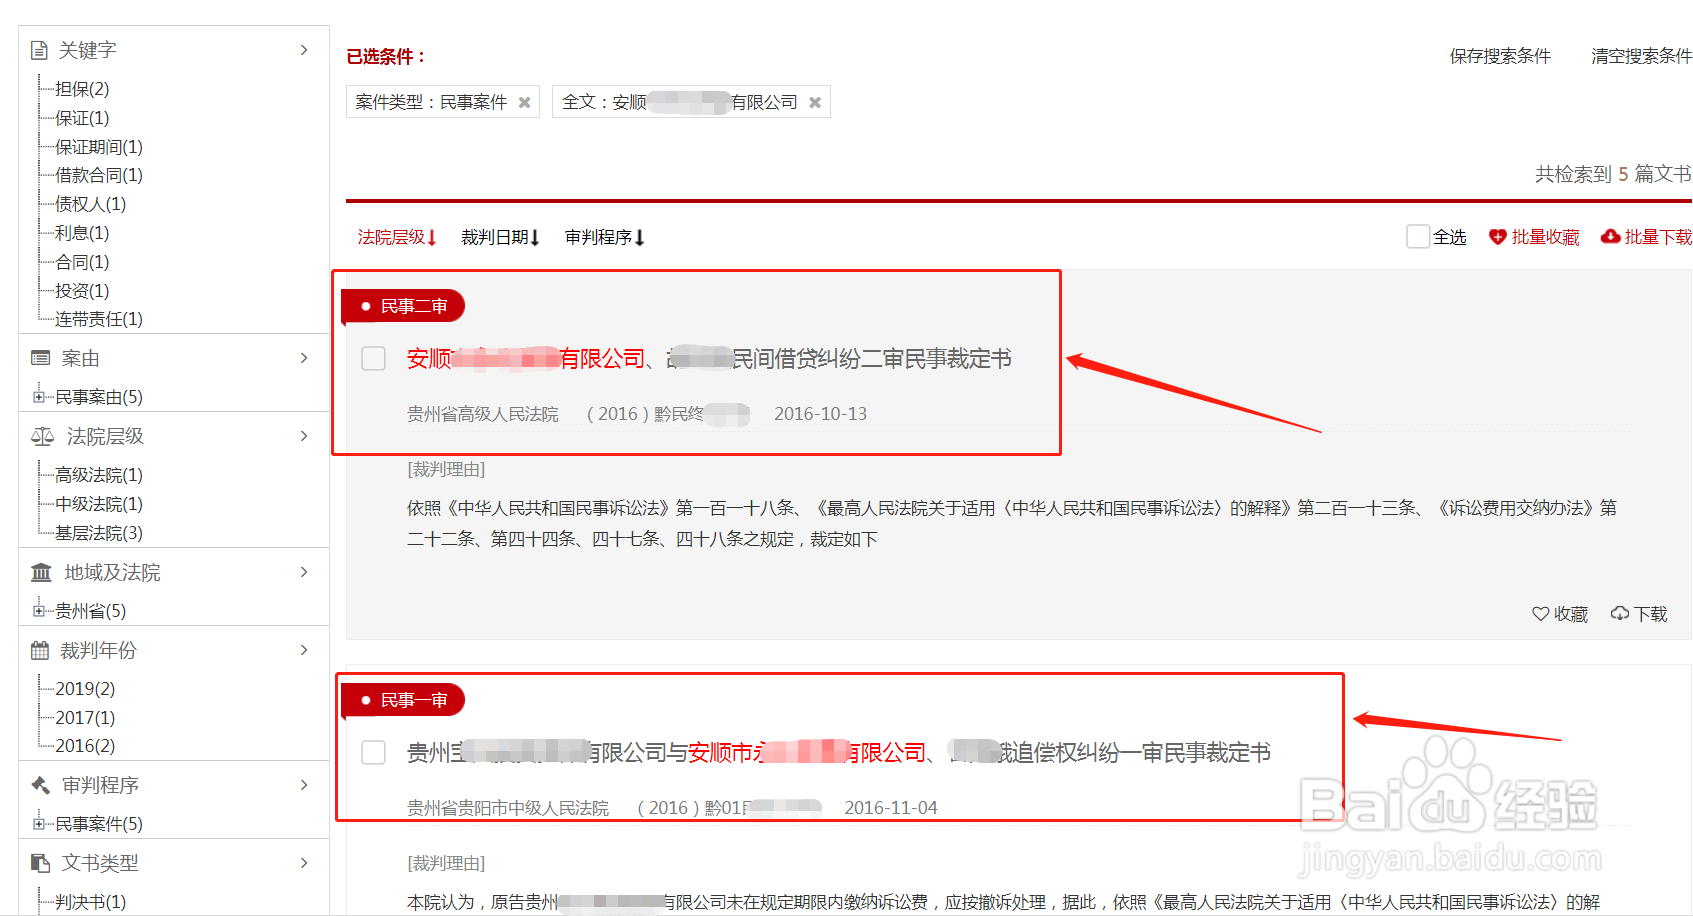Click the 下载 cloud icon on first result
Screen dimensions: 1693x916
(x=1620, y=613)
